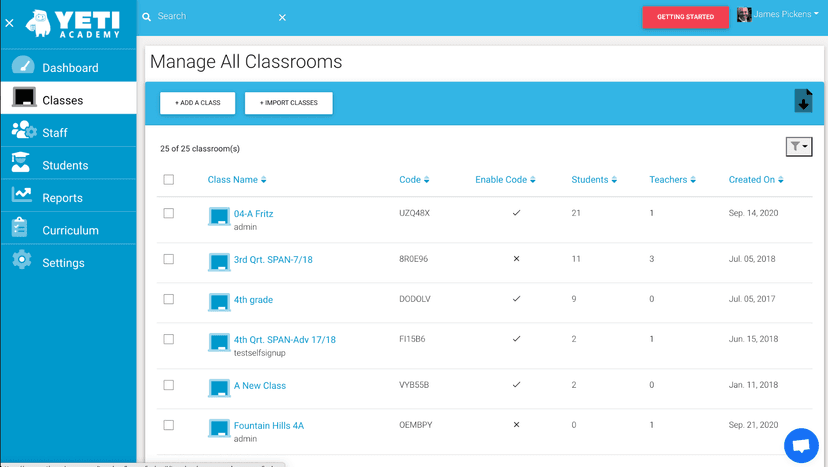Image resolution: width=828 pixels, height=467 pixels.
Task: Click the 4th grade class icon
Action: [219, 302]
